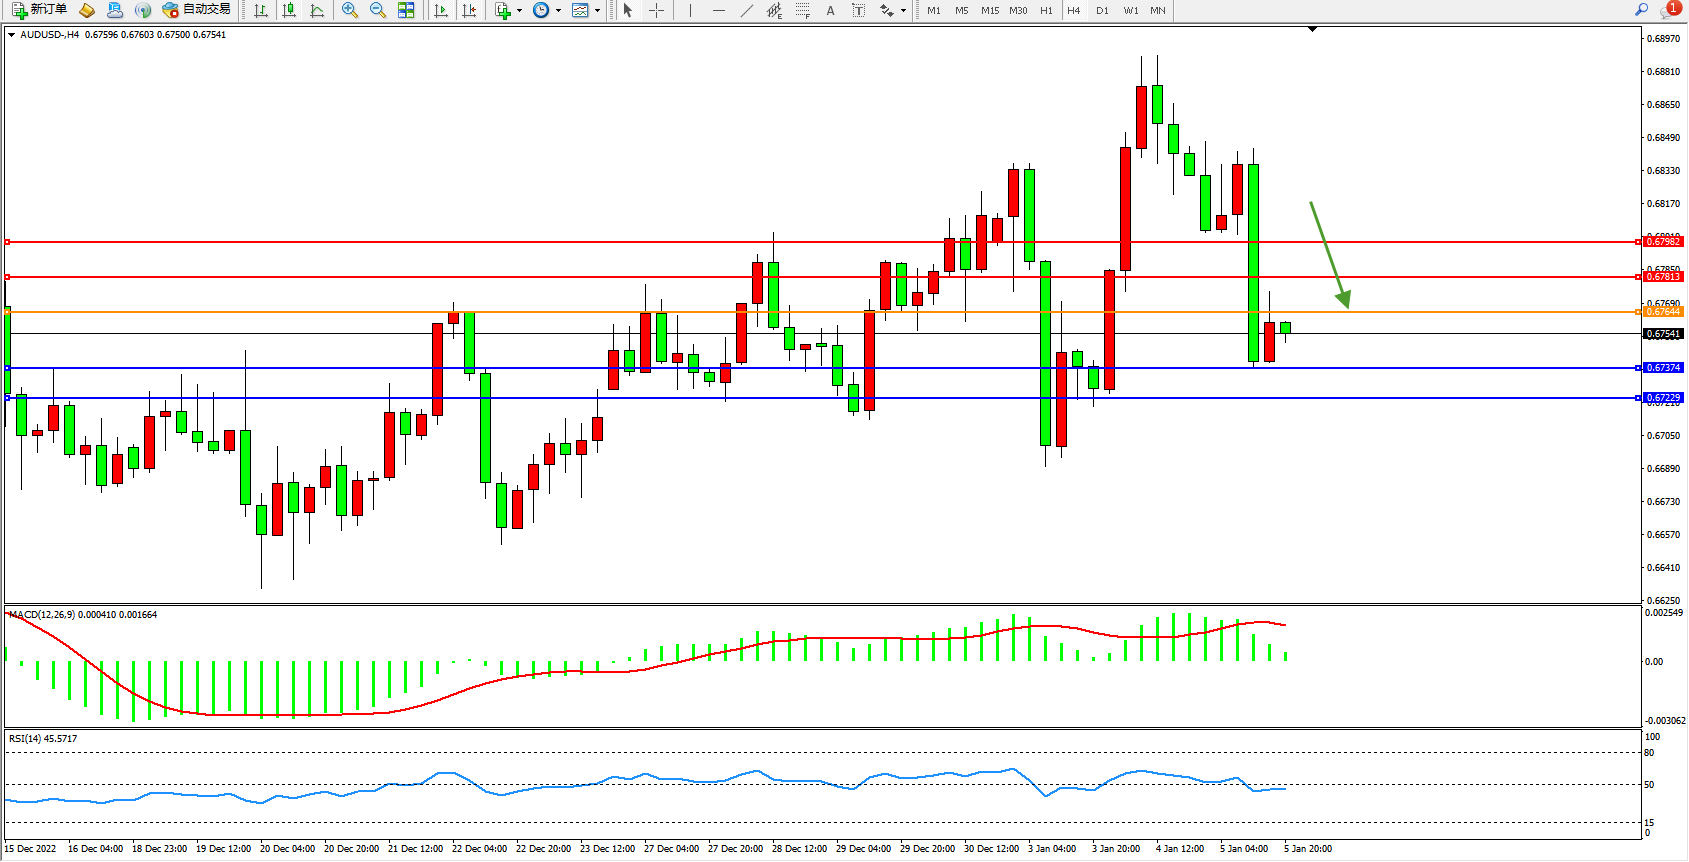Image resolution: width=1689 pixels, height=862 pixels.
Task: Switch timeframe to D1
Action: [1102, 10]
